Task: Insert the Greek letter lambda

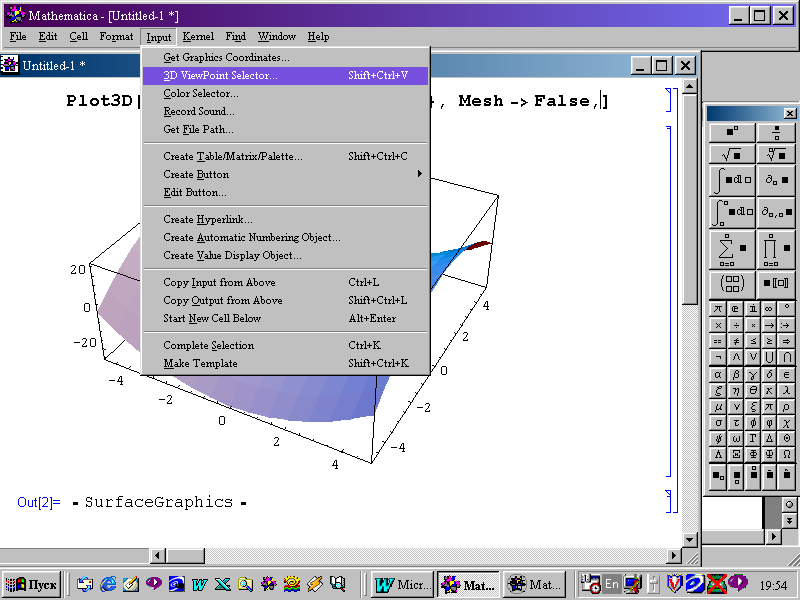Action: coord(786,390)
